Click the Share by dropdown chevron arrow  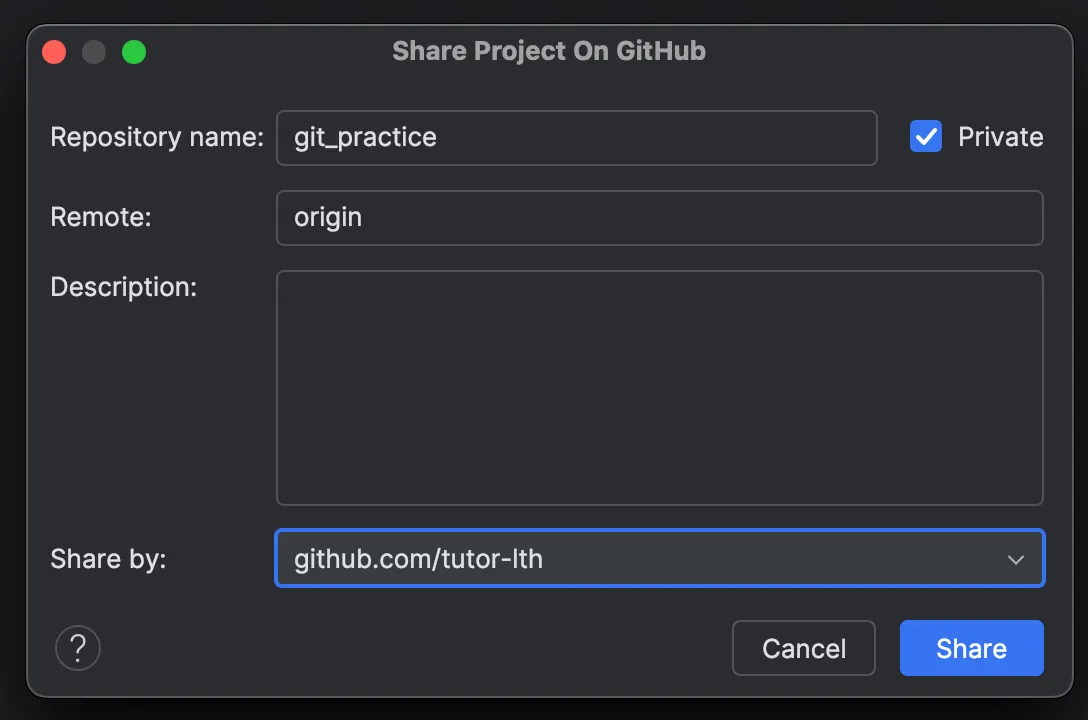[x=1016, y=559]
